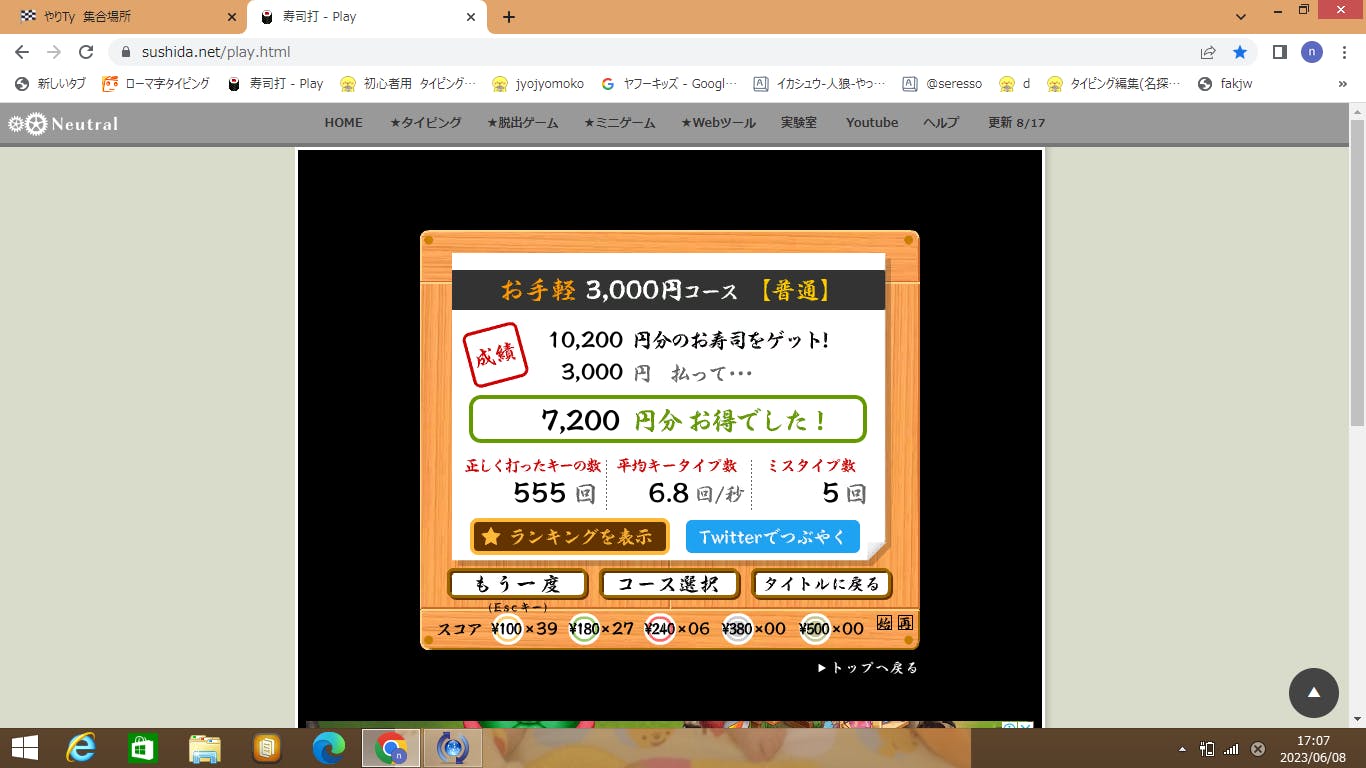Expand the hidden bookmarks overflow chevron
The image size is (1366, 768).
tap(1342, 84)
